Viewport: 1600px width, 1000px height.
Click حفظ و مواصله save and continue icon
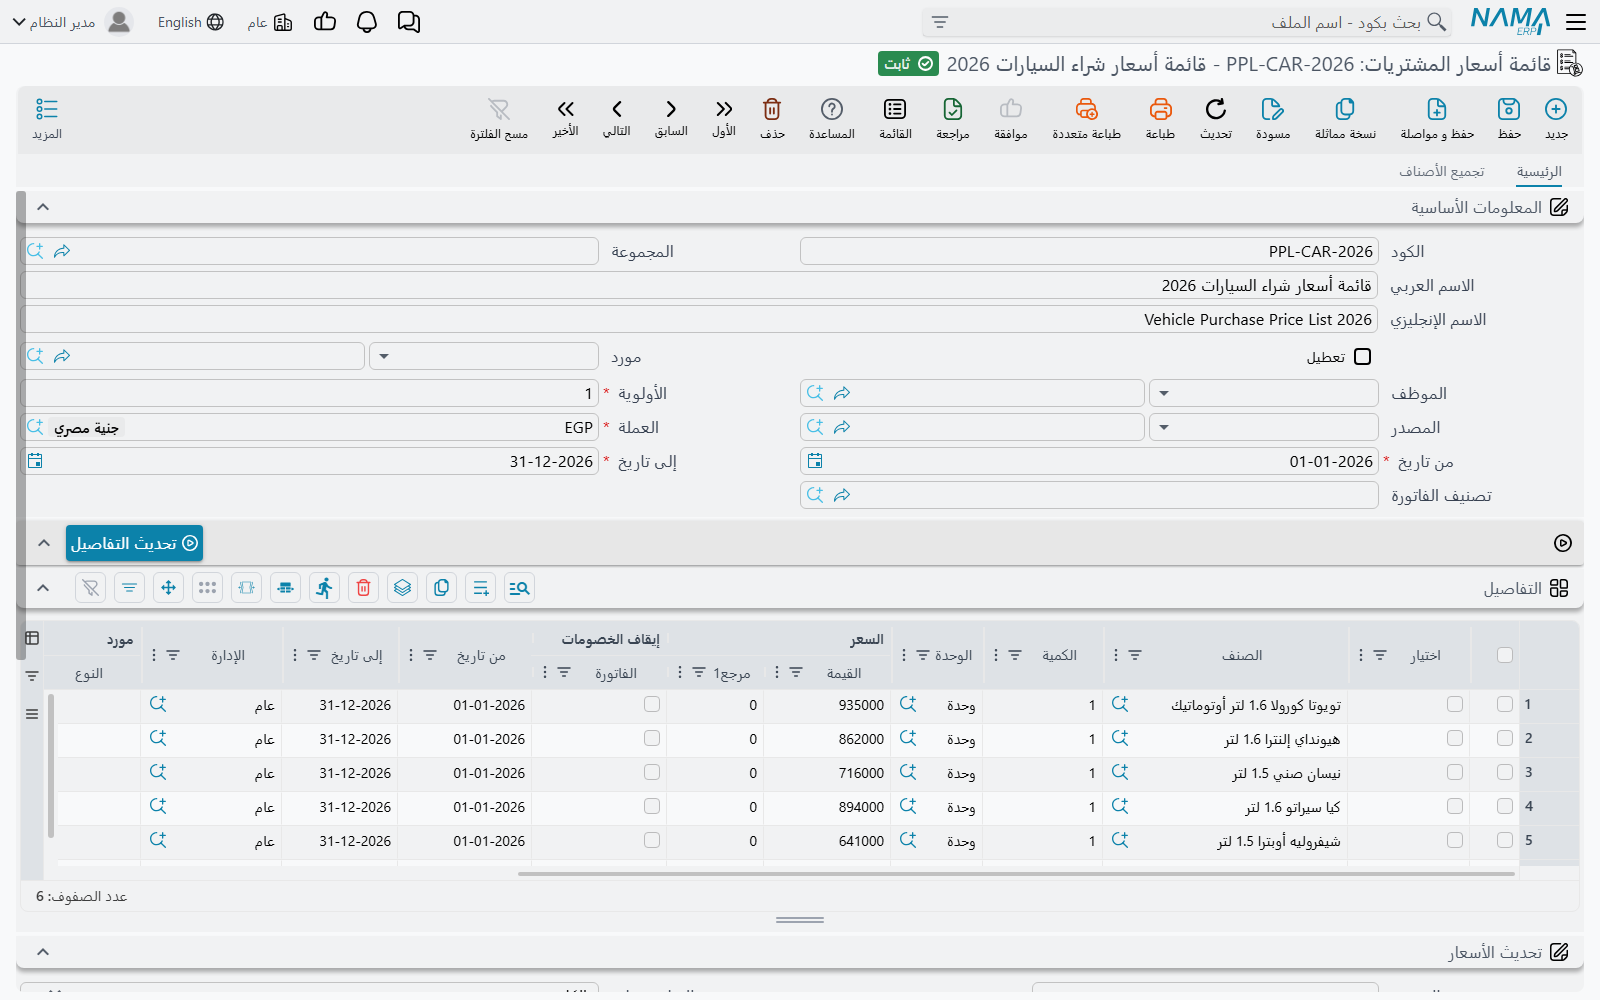tap(1437, 109)
